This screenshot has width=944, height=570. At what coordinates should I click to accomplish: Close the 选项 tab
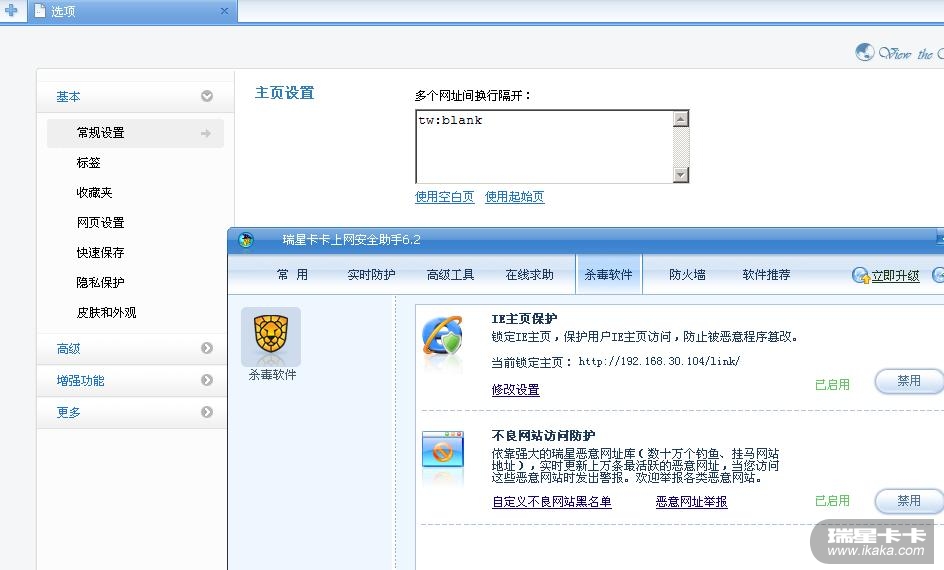[225, 11]
